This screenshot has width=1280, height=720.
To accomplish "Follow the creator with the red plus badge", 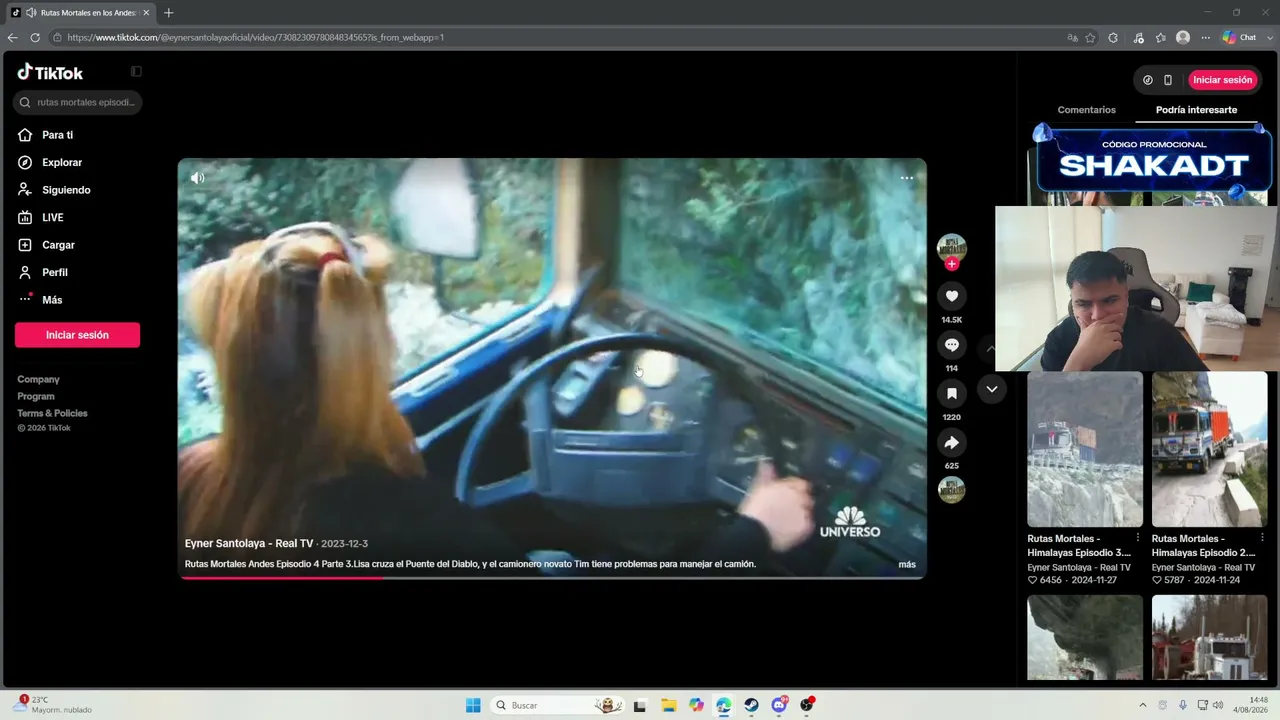I will [x=952, y=264].
